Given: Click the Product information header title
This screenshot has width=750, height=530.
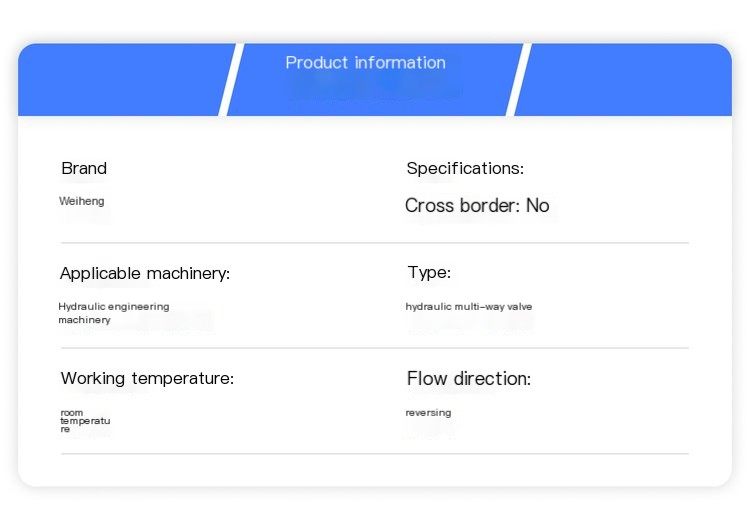Looking at the screenshot, I should [x=365, y=63].
